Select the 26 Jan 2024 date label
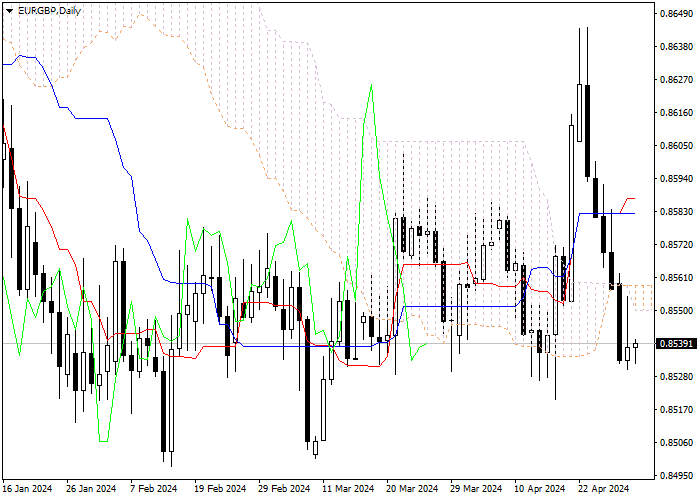700x500 pixels. coord(91,489)
